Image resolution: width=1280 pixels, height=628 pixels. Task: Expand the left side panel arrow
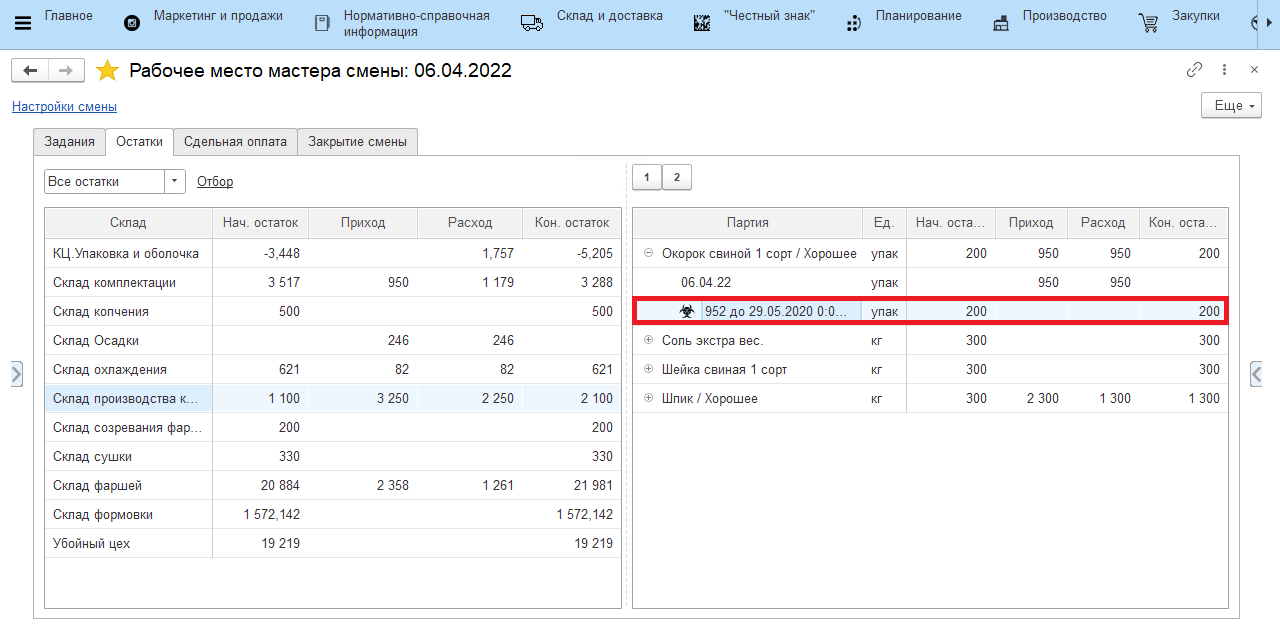coord(16,374)
